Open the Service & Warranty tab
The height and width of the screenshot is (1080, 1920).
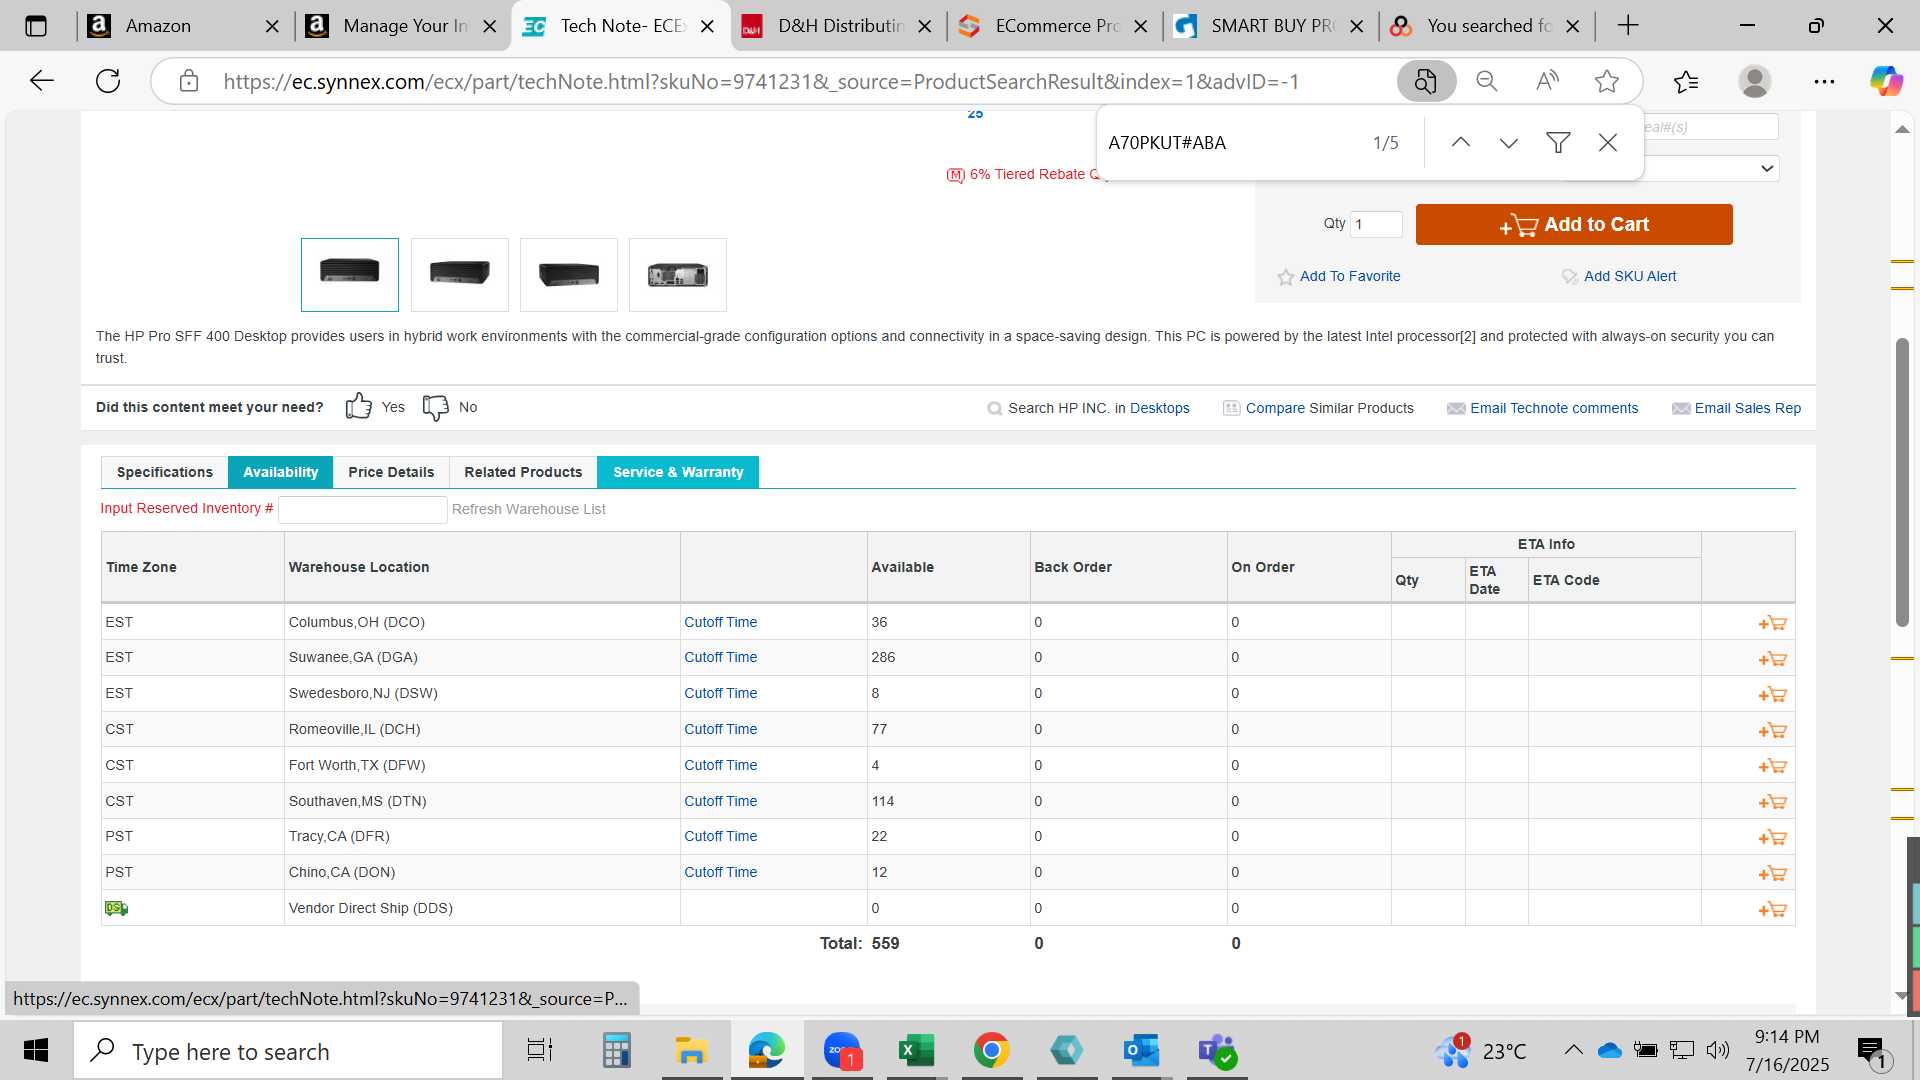[678, 472]
